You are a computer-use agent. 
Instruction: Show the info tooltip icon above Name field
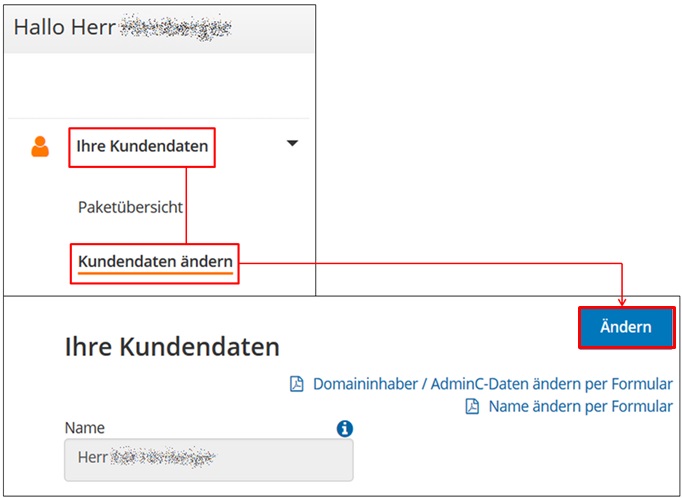tap(344, 428)
